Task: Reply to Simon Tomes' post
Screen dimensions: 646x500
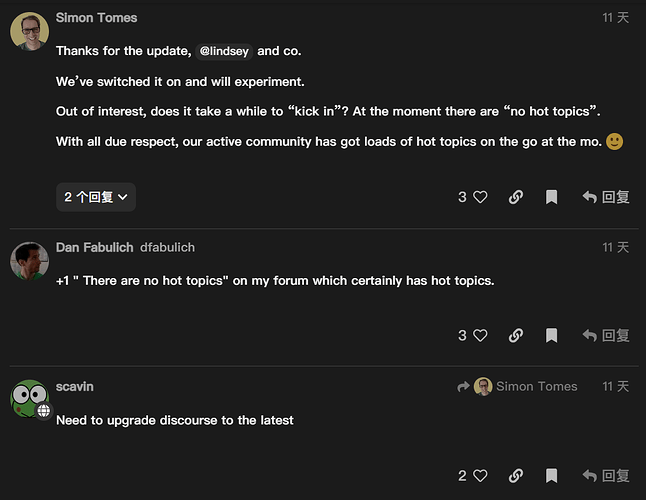Action: coord(606,197)
